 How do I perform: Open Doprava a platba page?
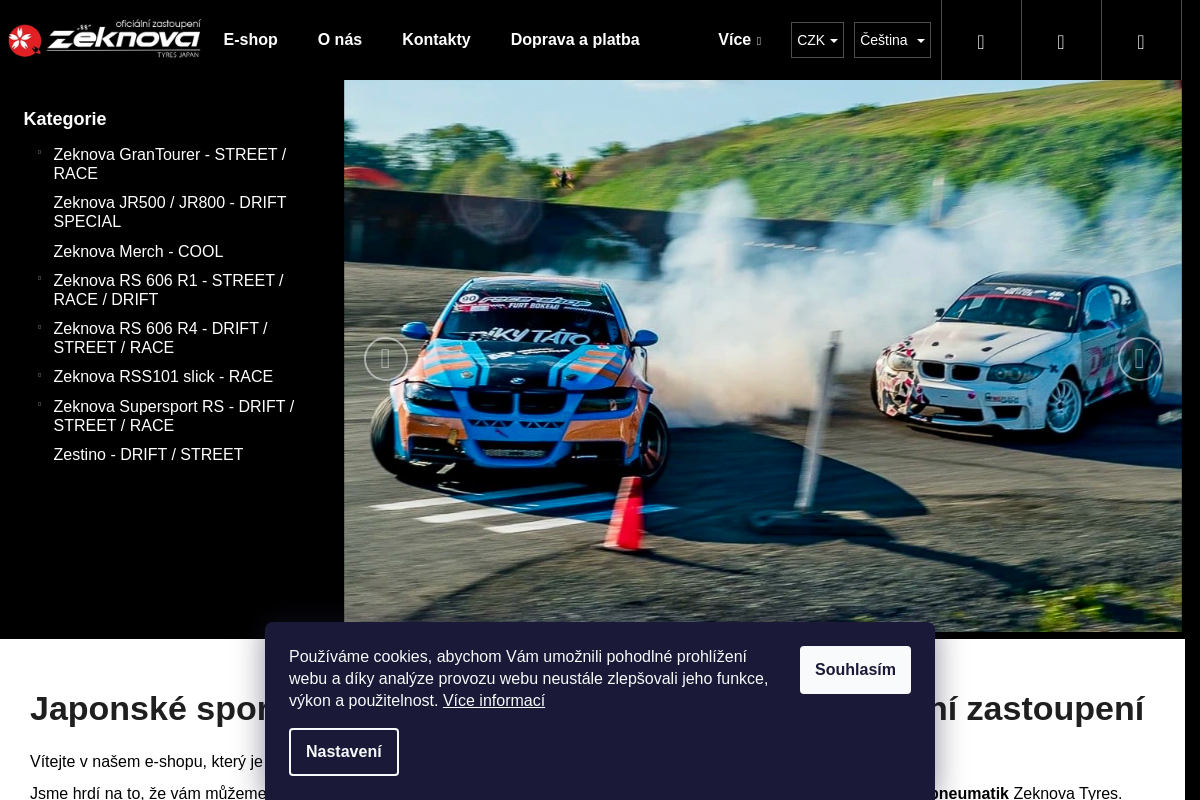pyautogui.click(x=575, y=40)
